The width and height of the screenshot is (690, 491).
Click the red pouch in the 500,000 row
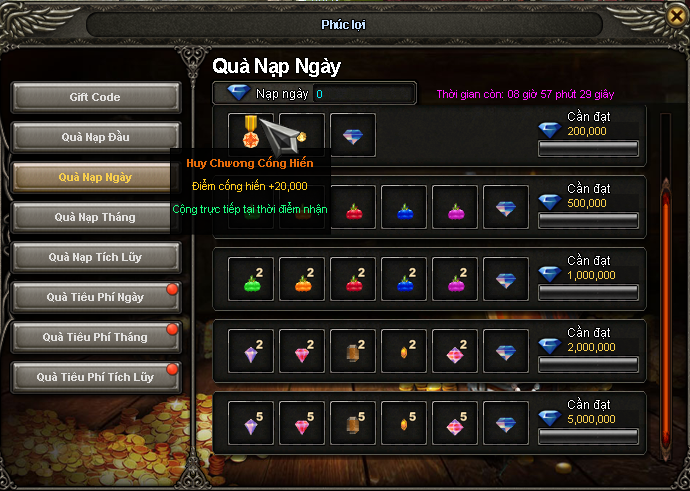353,207
